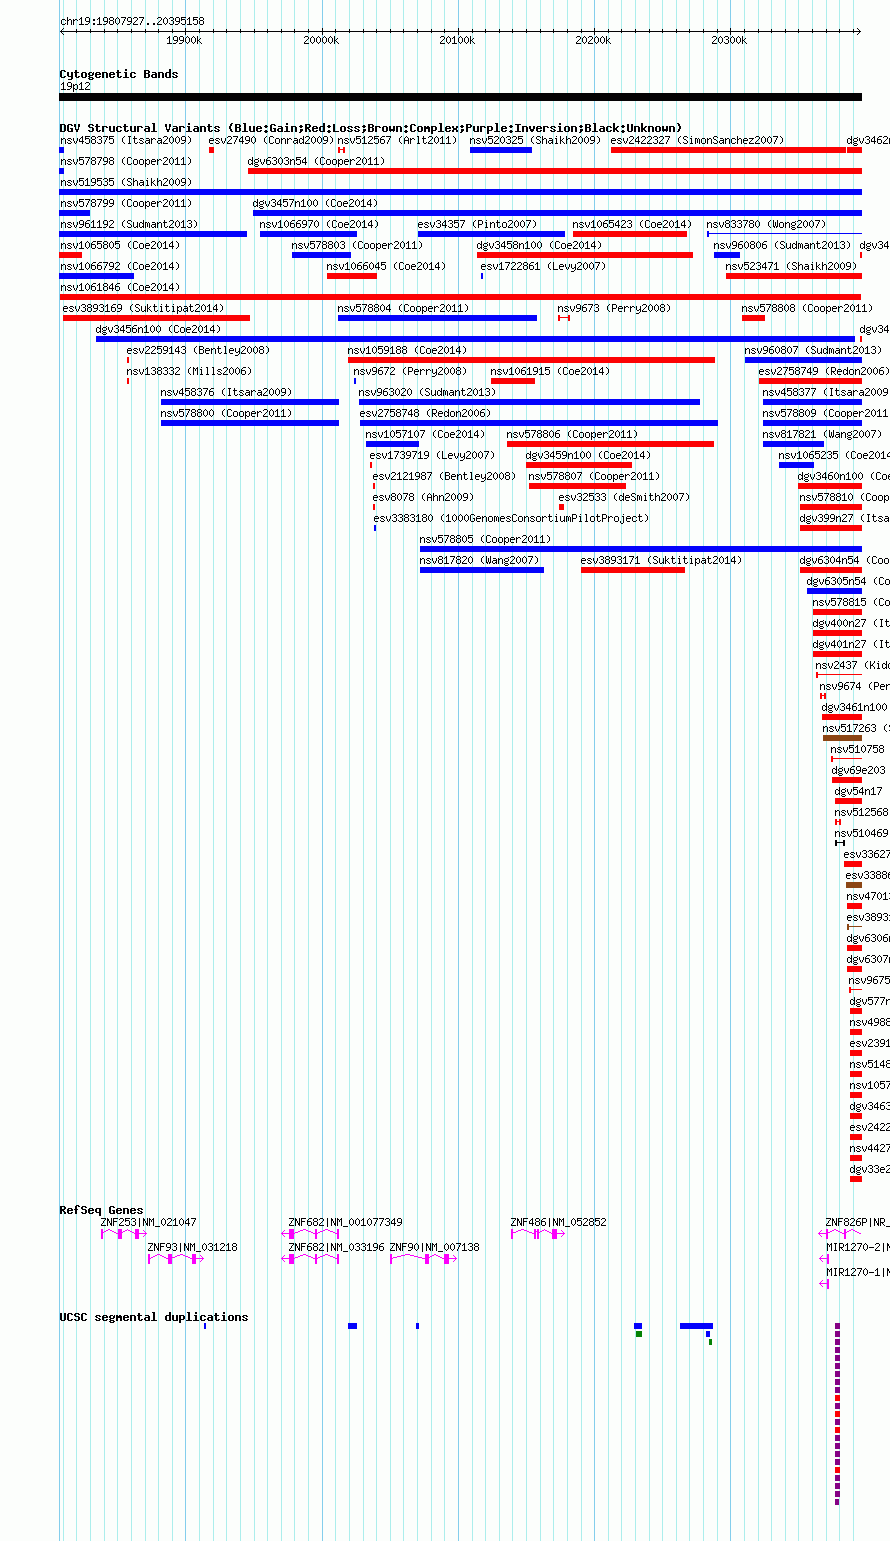Click the nsv1057107 (Coe2014) label
This screenshot has width=890, height=1541.
425,434
